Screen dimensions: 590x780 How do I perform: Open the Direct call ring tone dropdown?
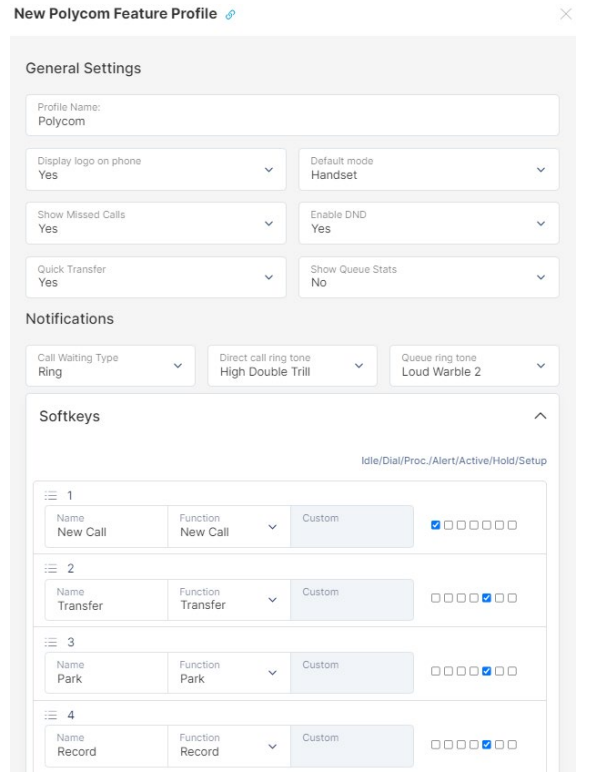pos(293,366)
